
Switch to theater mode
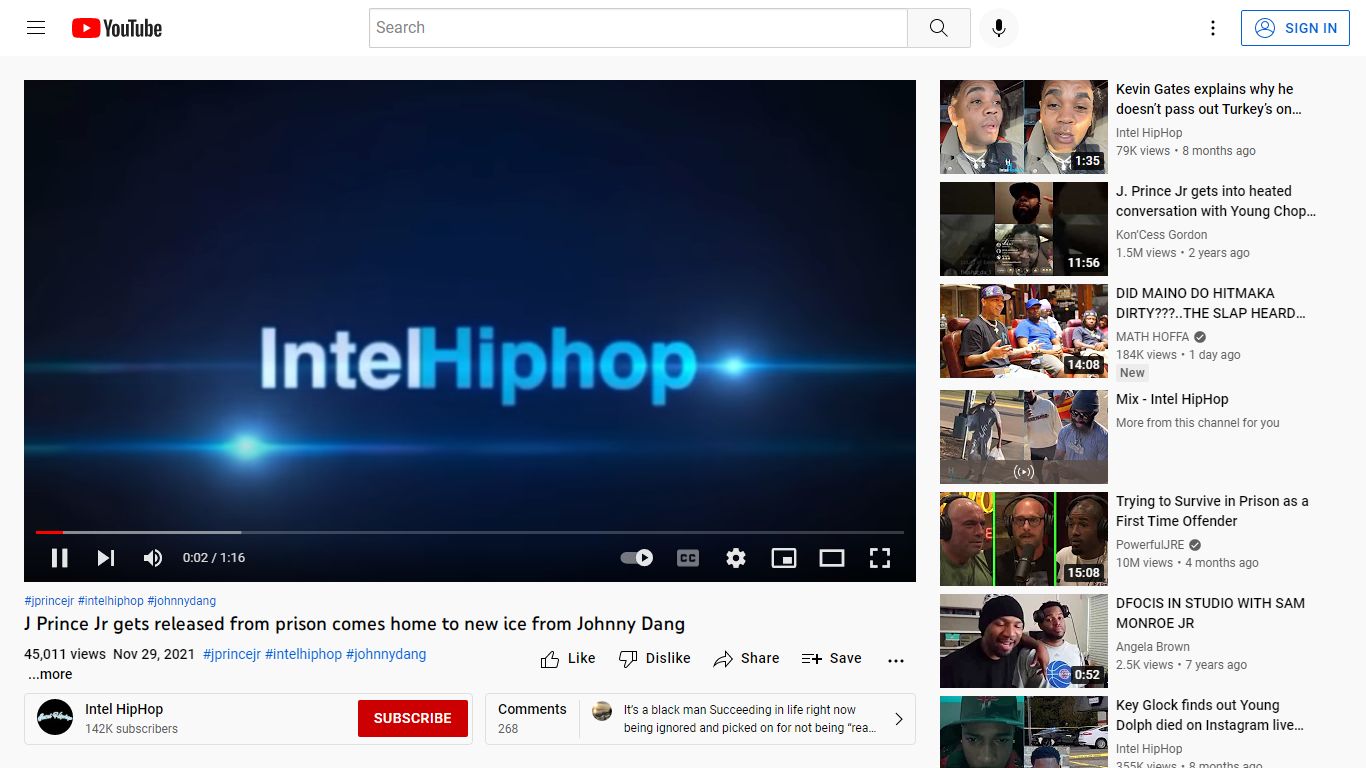coord(832,558)
